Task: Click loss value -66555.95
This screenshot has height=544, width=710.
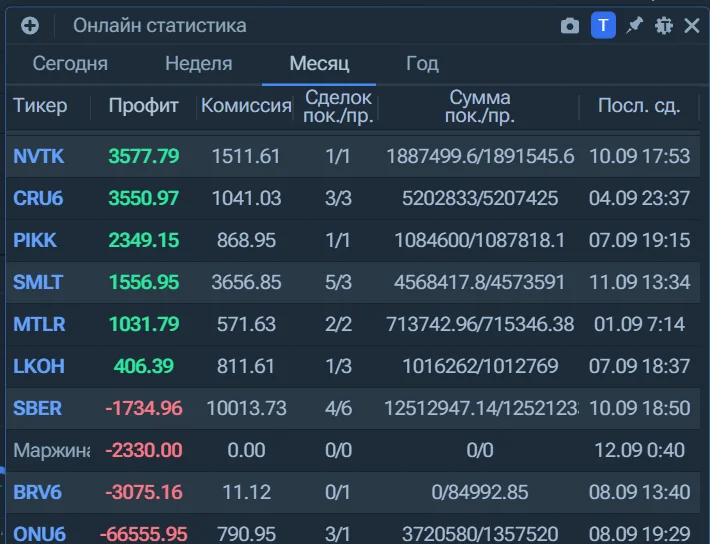Action: coord(144,534)
